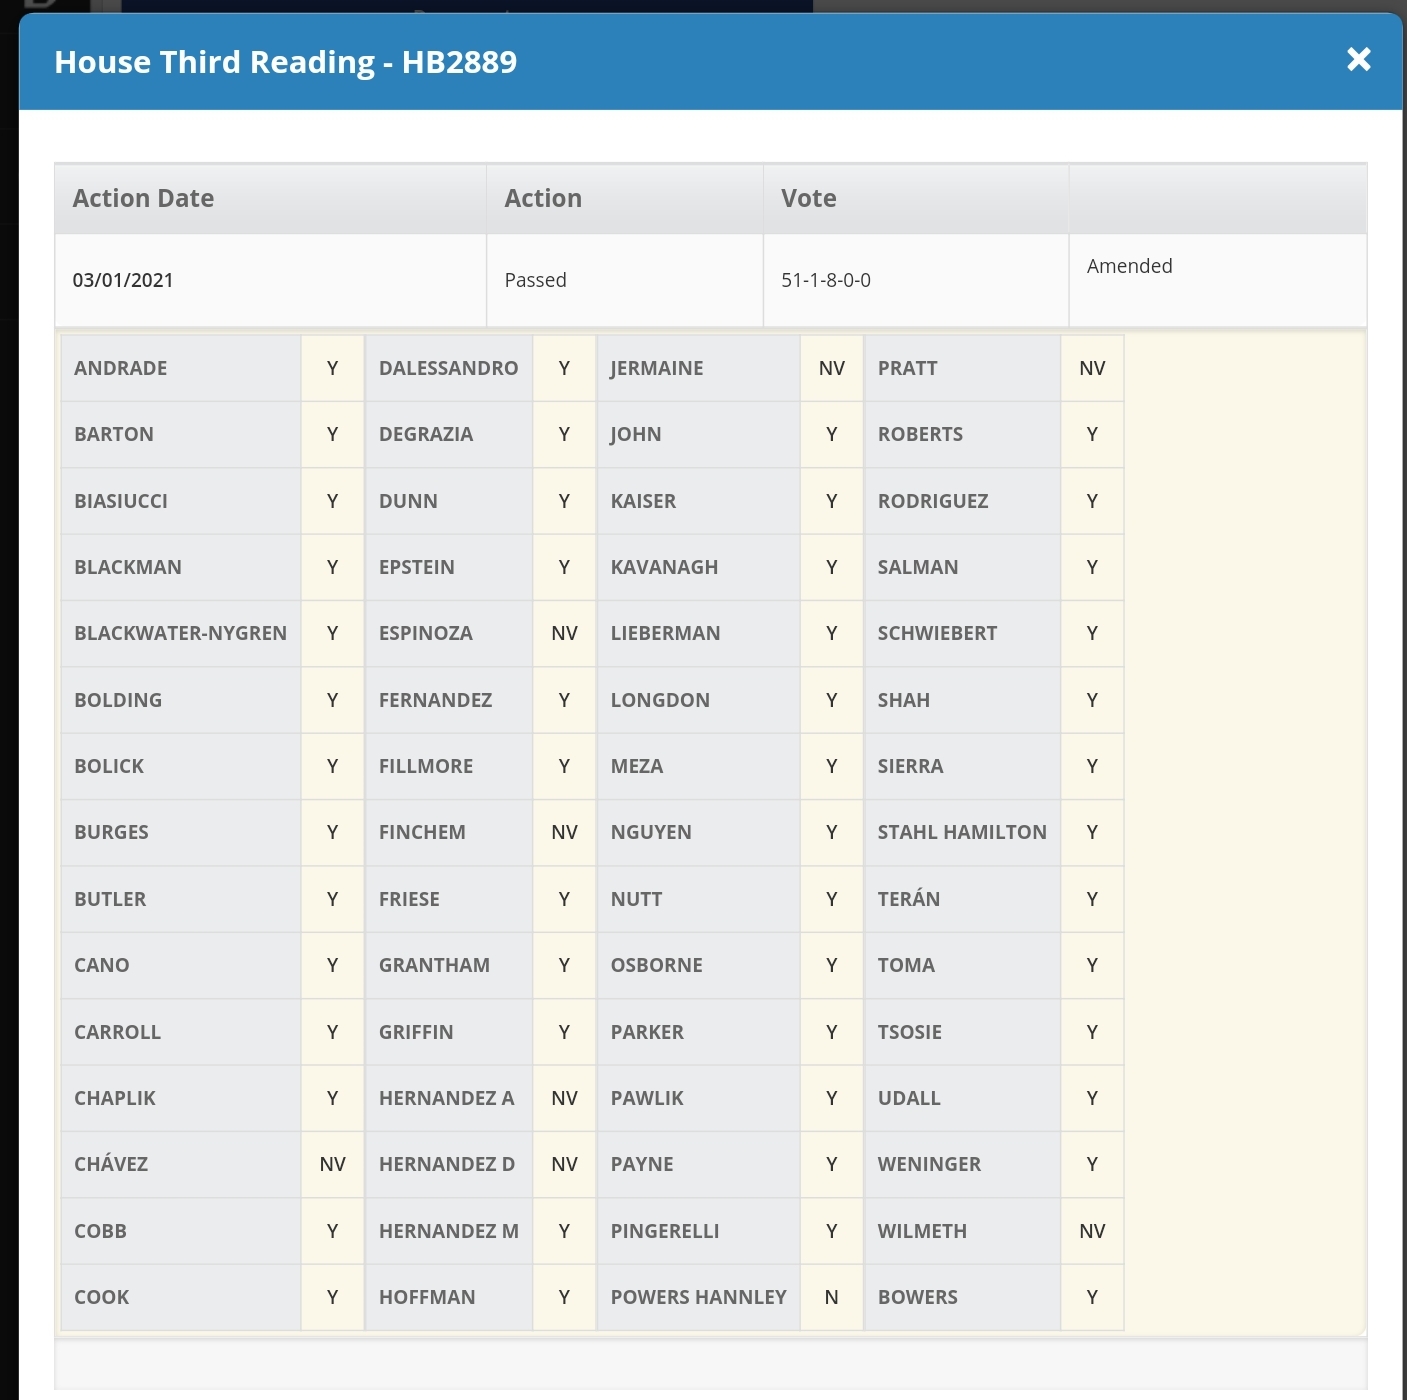Select the FILLMORE name cell

(x=449, y=766)
